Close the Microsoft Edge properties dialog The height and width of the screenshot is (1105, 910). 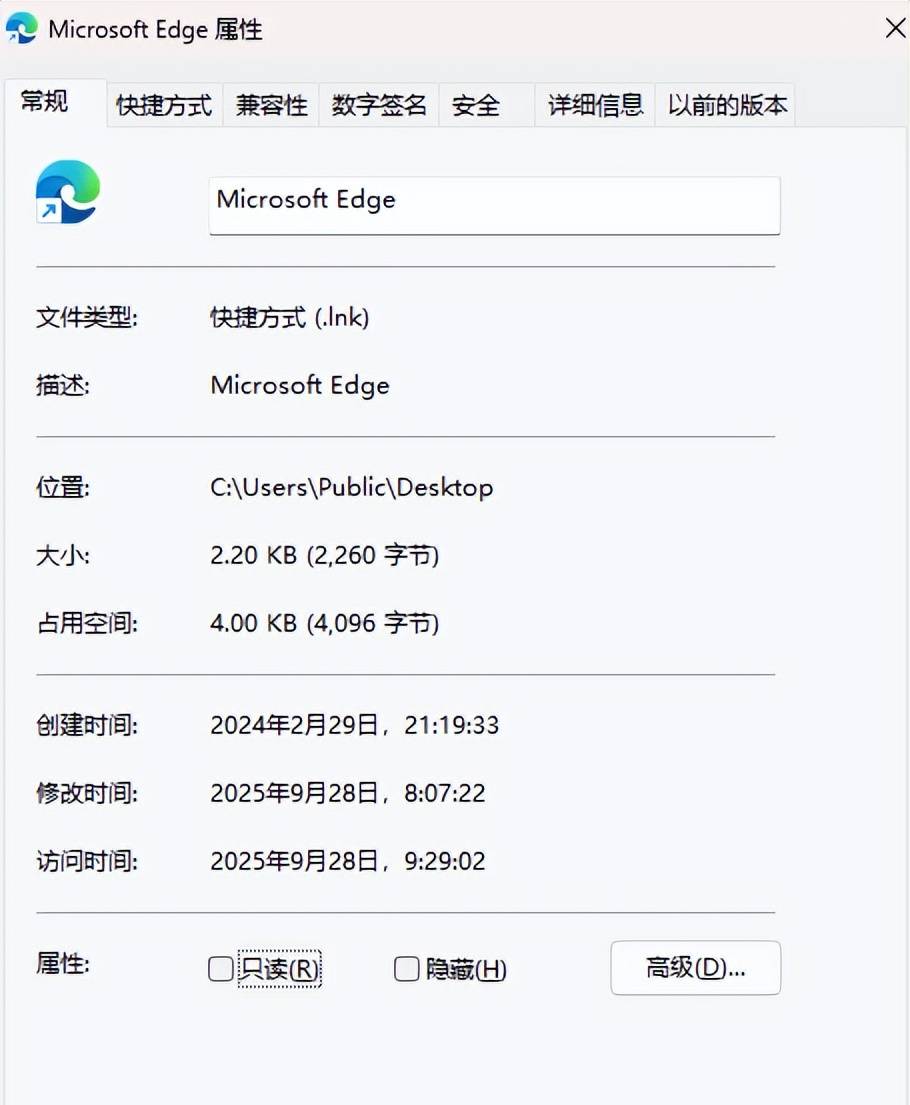click(893, 28)
